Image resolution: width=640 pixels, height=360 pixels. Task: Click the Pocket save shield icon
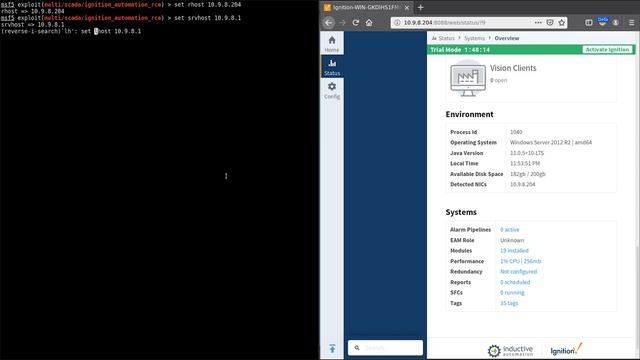click(550, 22)
